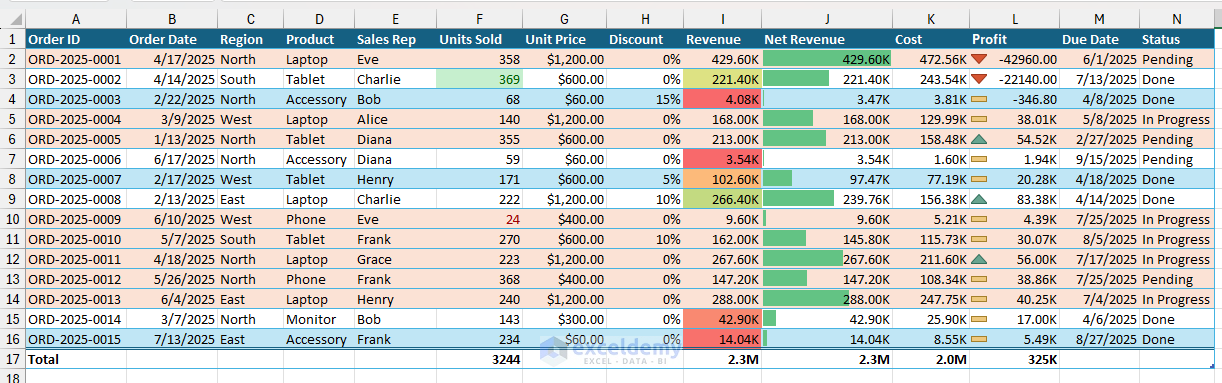Select cell ORD-2025-0015
This screenshot has width=1222, height=383.
click(x=76, y=339)
